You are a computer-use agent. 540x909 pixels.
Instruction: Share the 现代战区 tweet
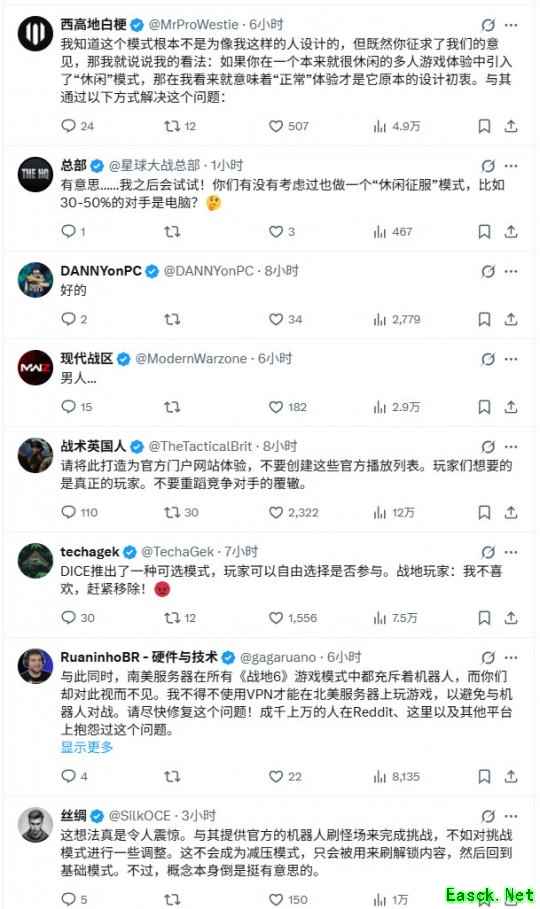click(510, 407)
